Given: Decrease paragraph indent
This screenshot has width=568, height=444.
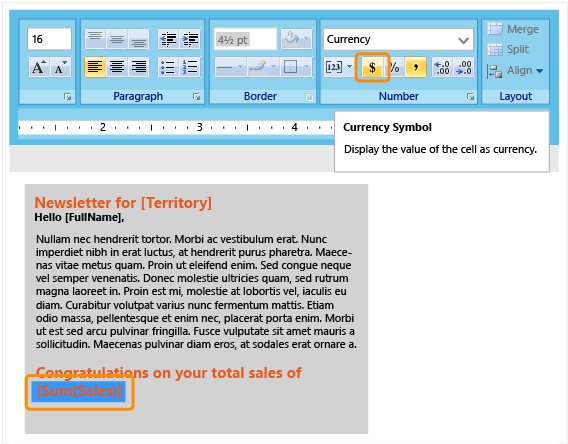Looking at the screenshot, I should point(168,39).
